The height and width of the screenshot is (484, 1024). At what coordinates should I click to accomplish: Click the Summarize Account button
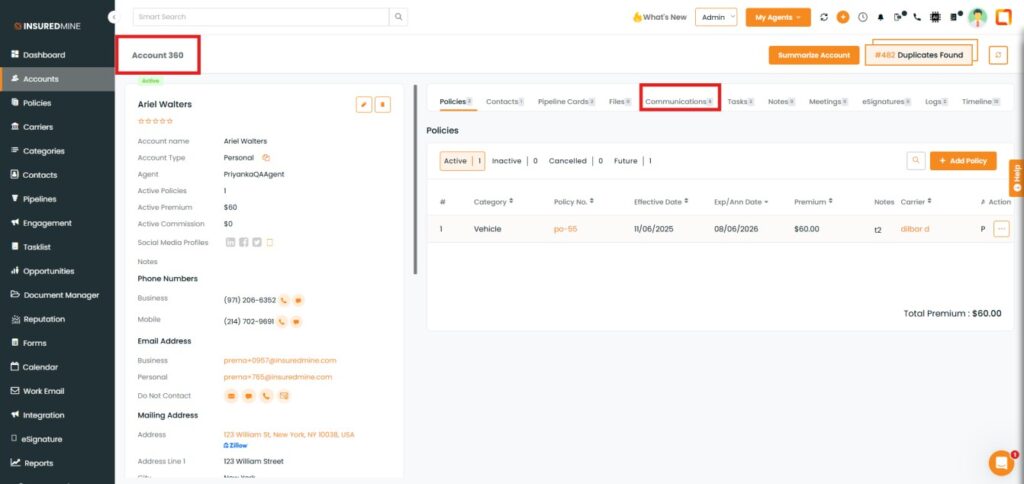pos(814,55)
